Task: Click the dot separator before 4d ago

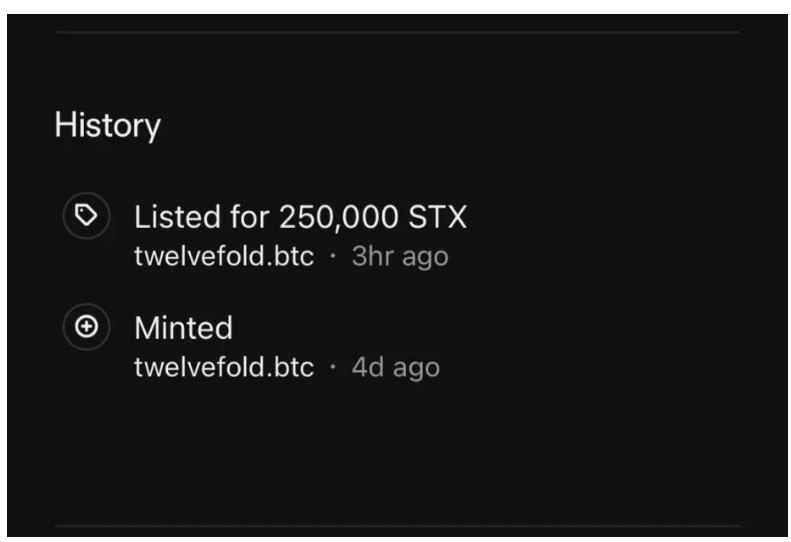Action: coord(332,367)
